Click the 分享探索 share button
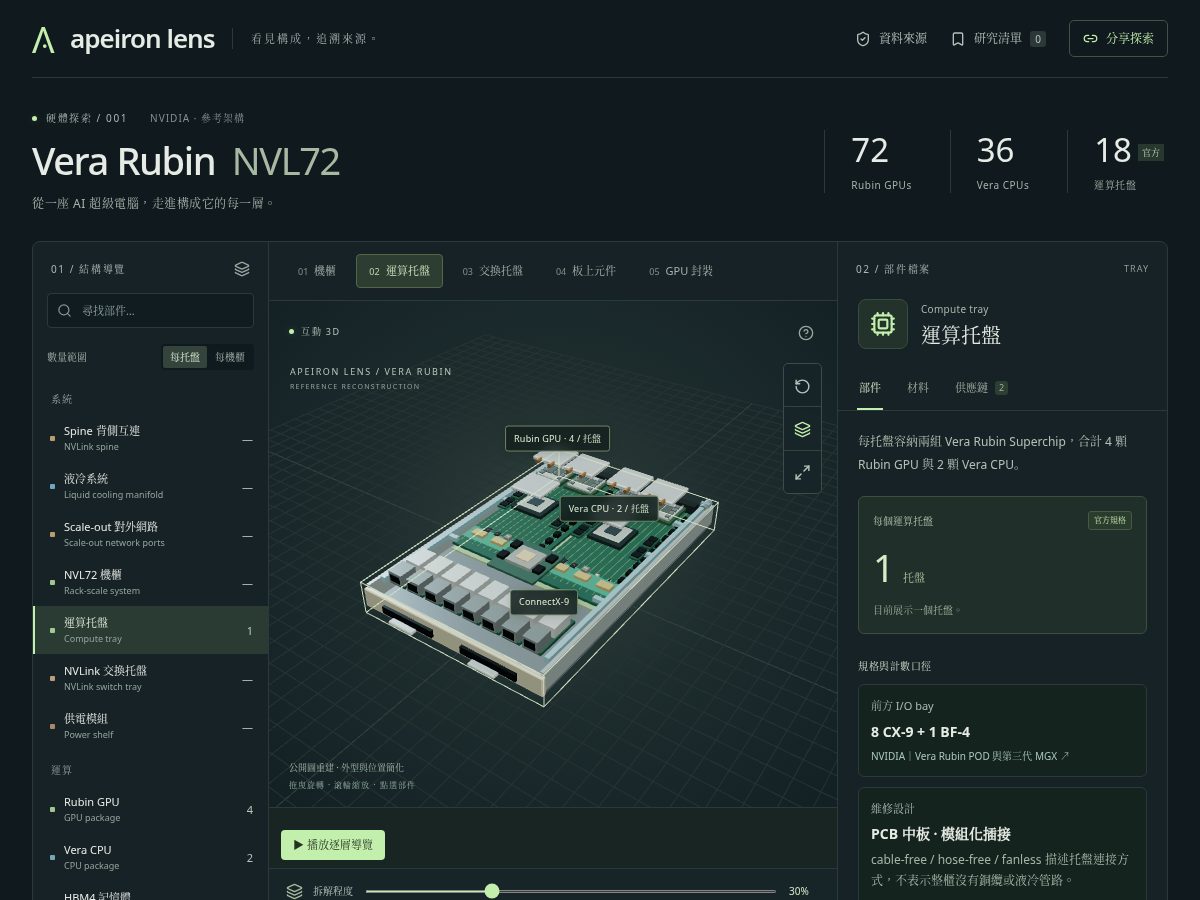The width and height of the screenshot is (1200, 900). pyautogui.click(x=1118, y=39)
